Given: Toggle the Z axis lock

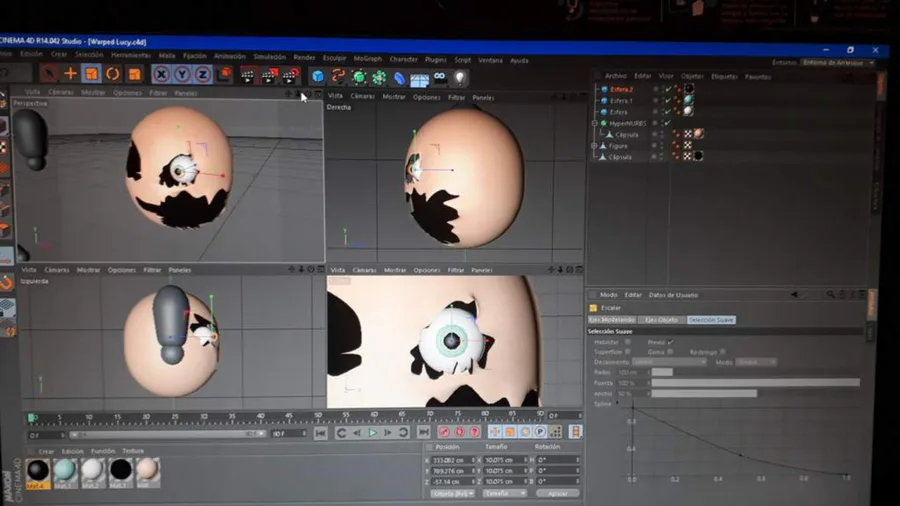Looking at the screenshot, I should (x=202, y=74).
